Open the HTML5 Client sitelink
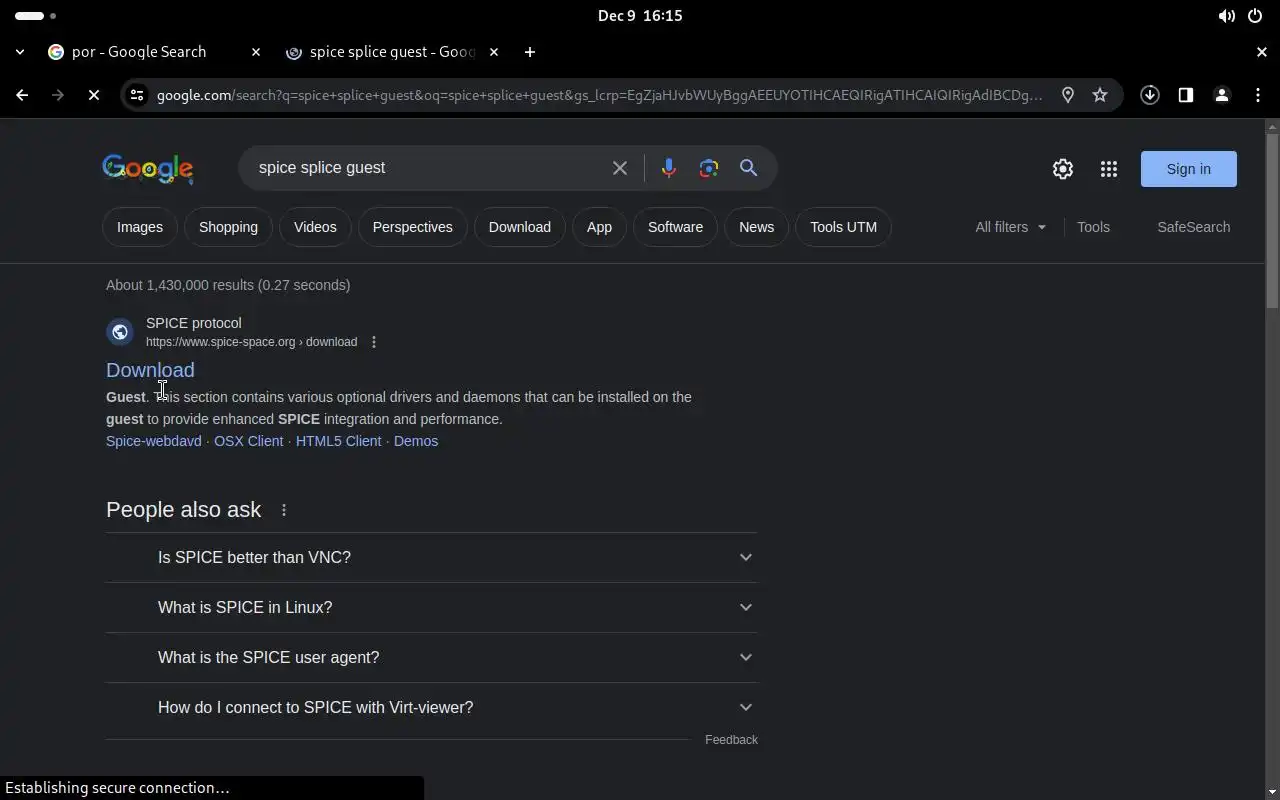This screenshot has height=800, width=1280. click(x=338, y=441)
